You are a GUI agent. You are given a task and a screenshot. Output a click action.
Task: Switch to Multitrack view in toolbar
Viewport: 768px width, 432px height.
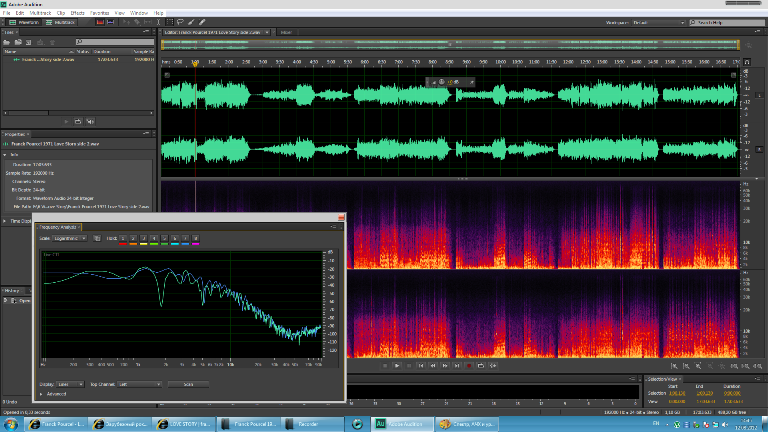(60, 22)
